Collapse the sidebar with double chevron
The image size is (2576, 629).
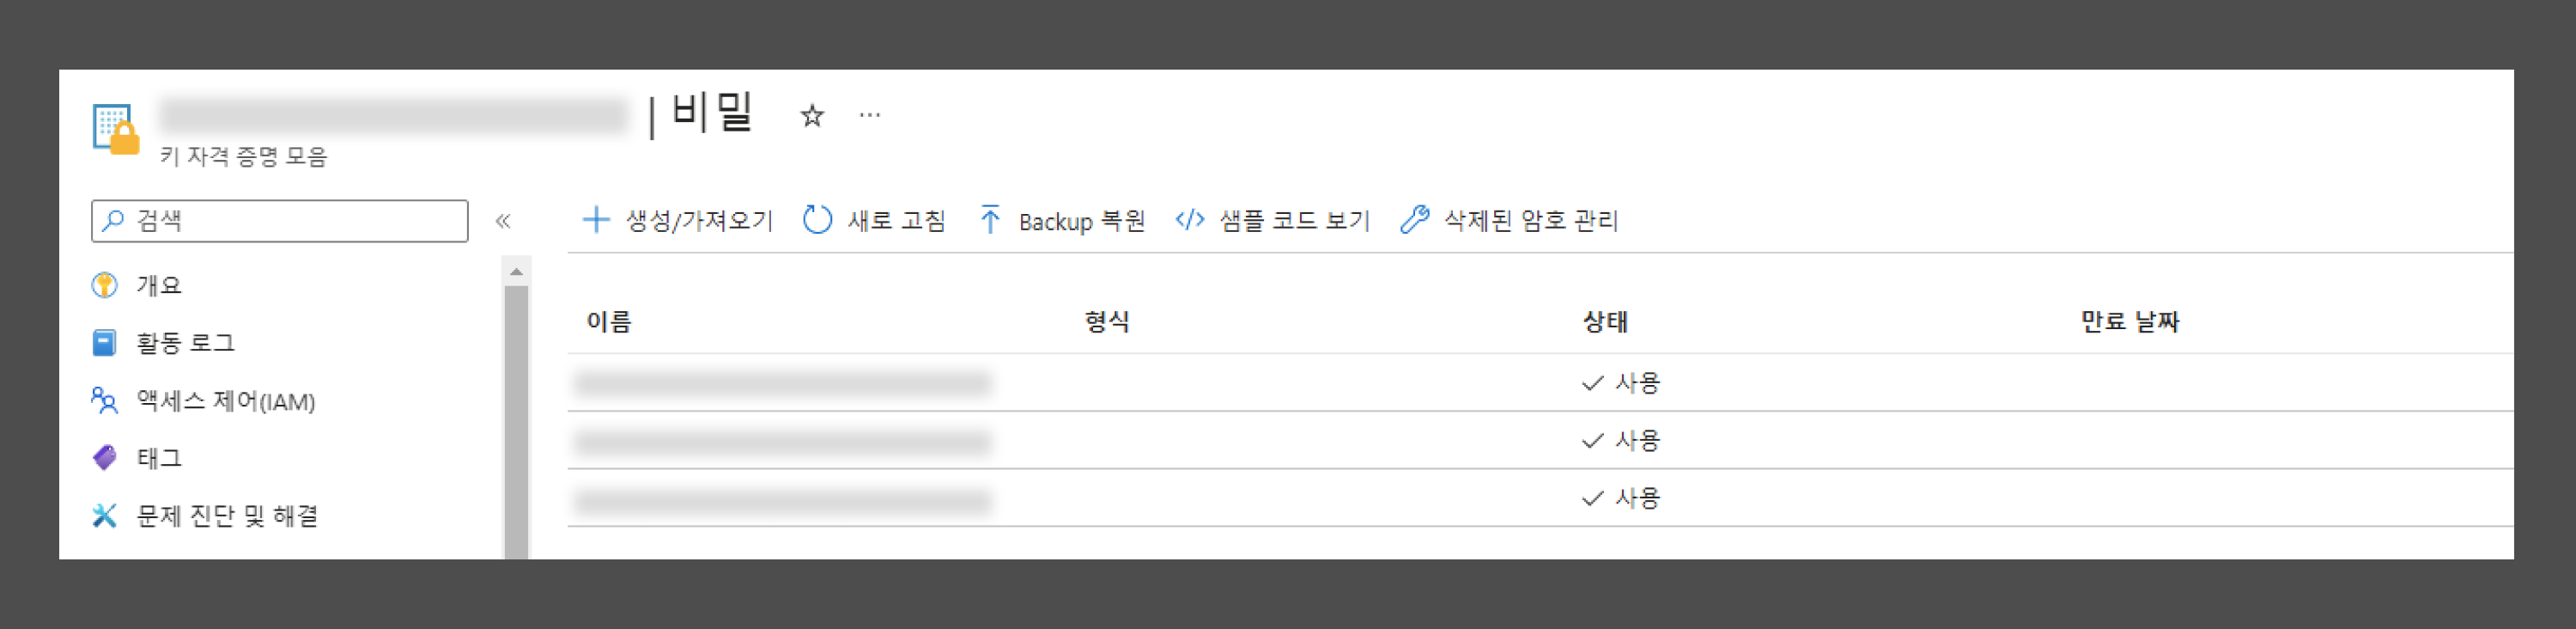tap(503, 221)
